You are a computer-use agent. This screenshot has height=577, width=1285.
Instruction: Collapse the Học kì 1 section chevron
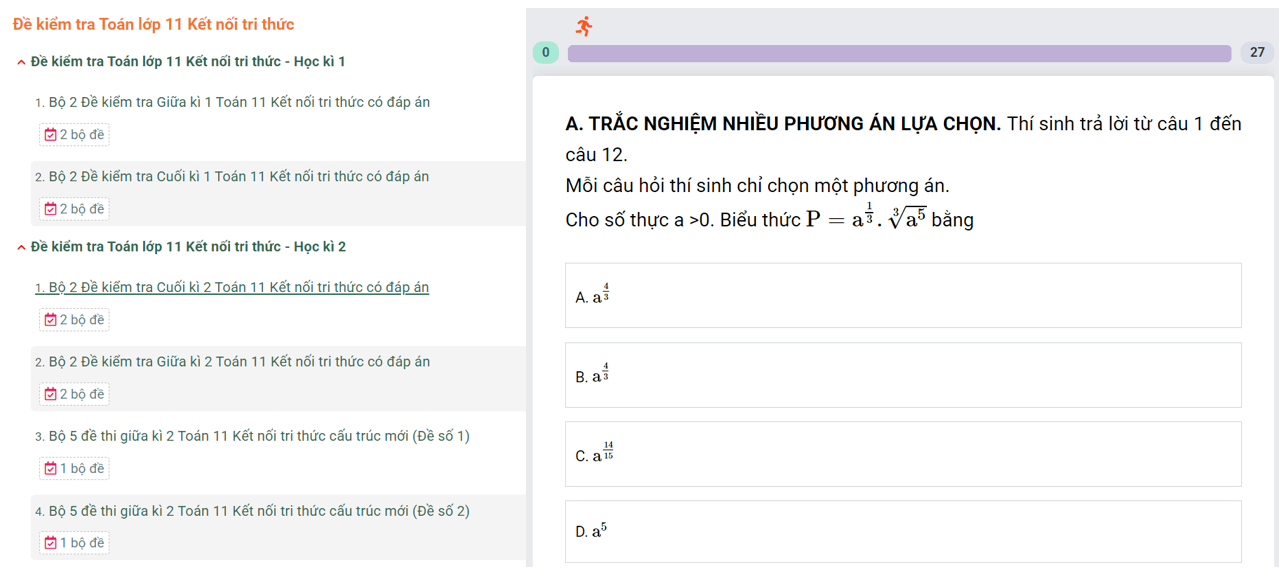pos(22,62)
